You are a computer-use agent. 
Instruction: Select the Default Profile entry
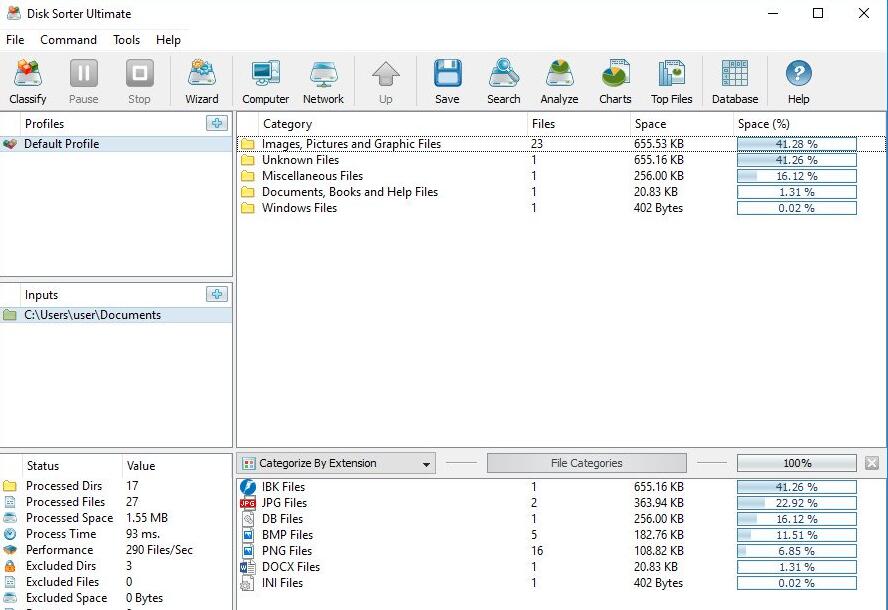coord(116,144)
